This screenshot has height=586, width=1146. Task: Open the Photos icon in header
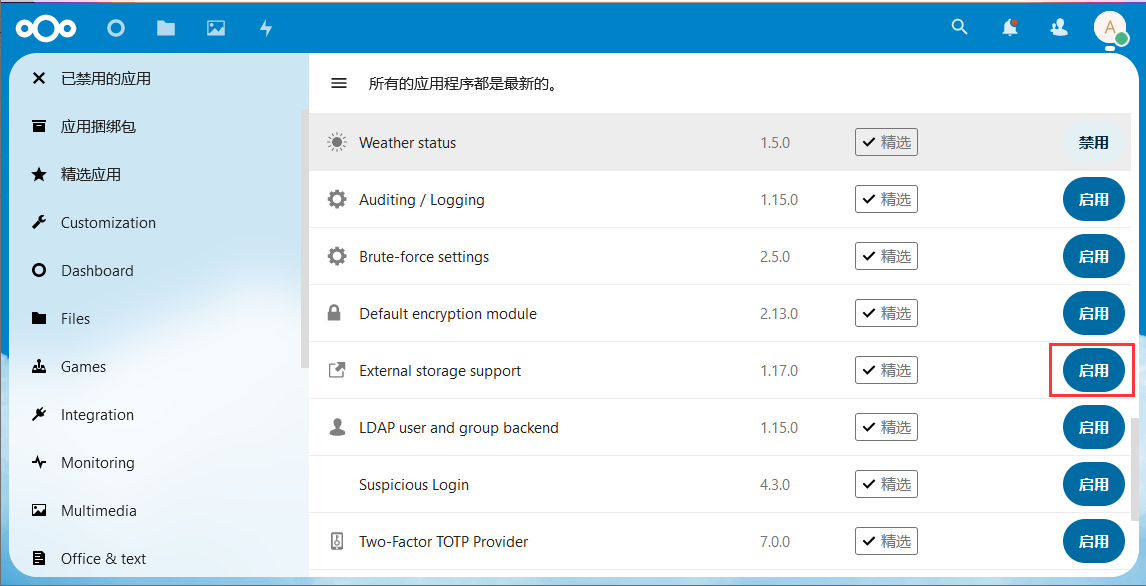point(216,28)
